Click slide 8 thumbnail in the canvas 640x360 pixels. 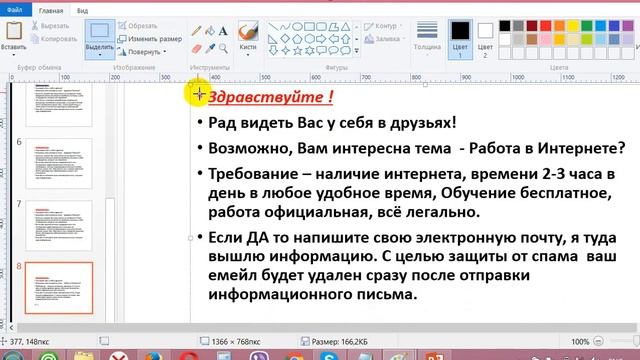(59, 288)
